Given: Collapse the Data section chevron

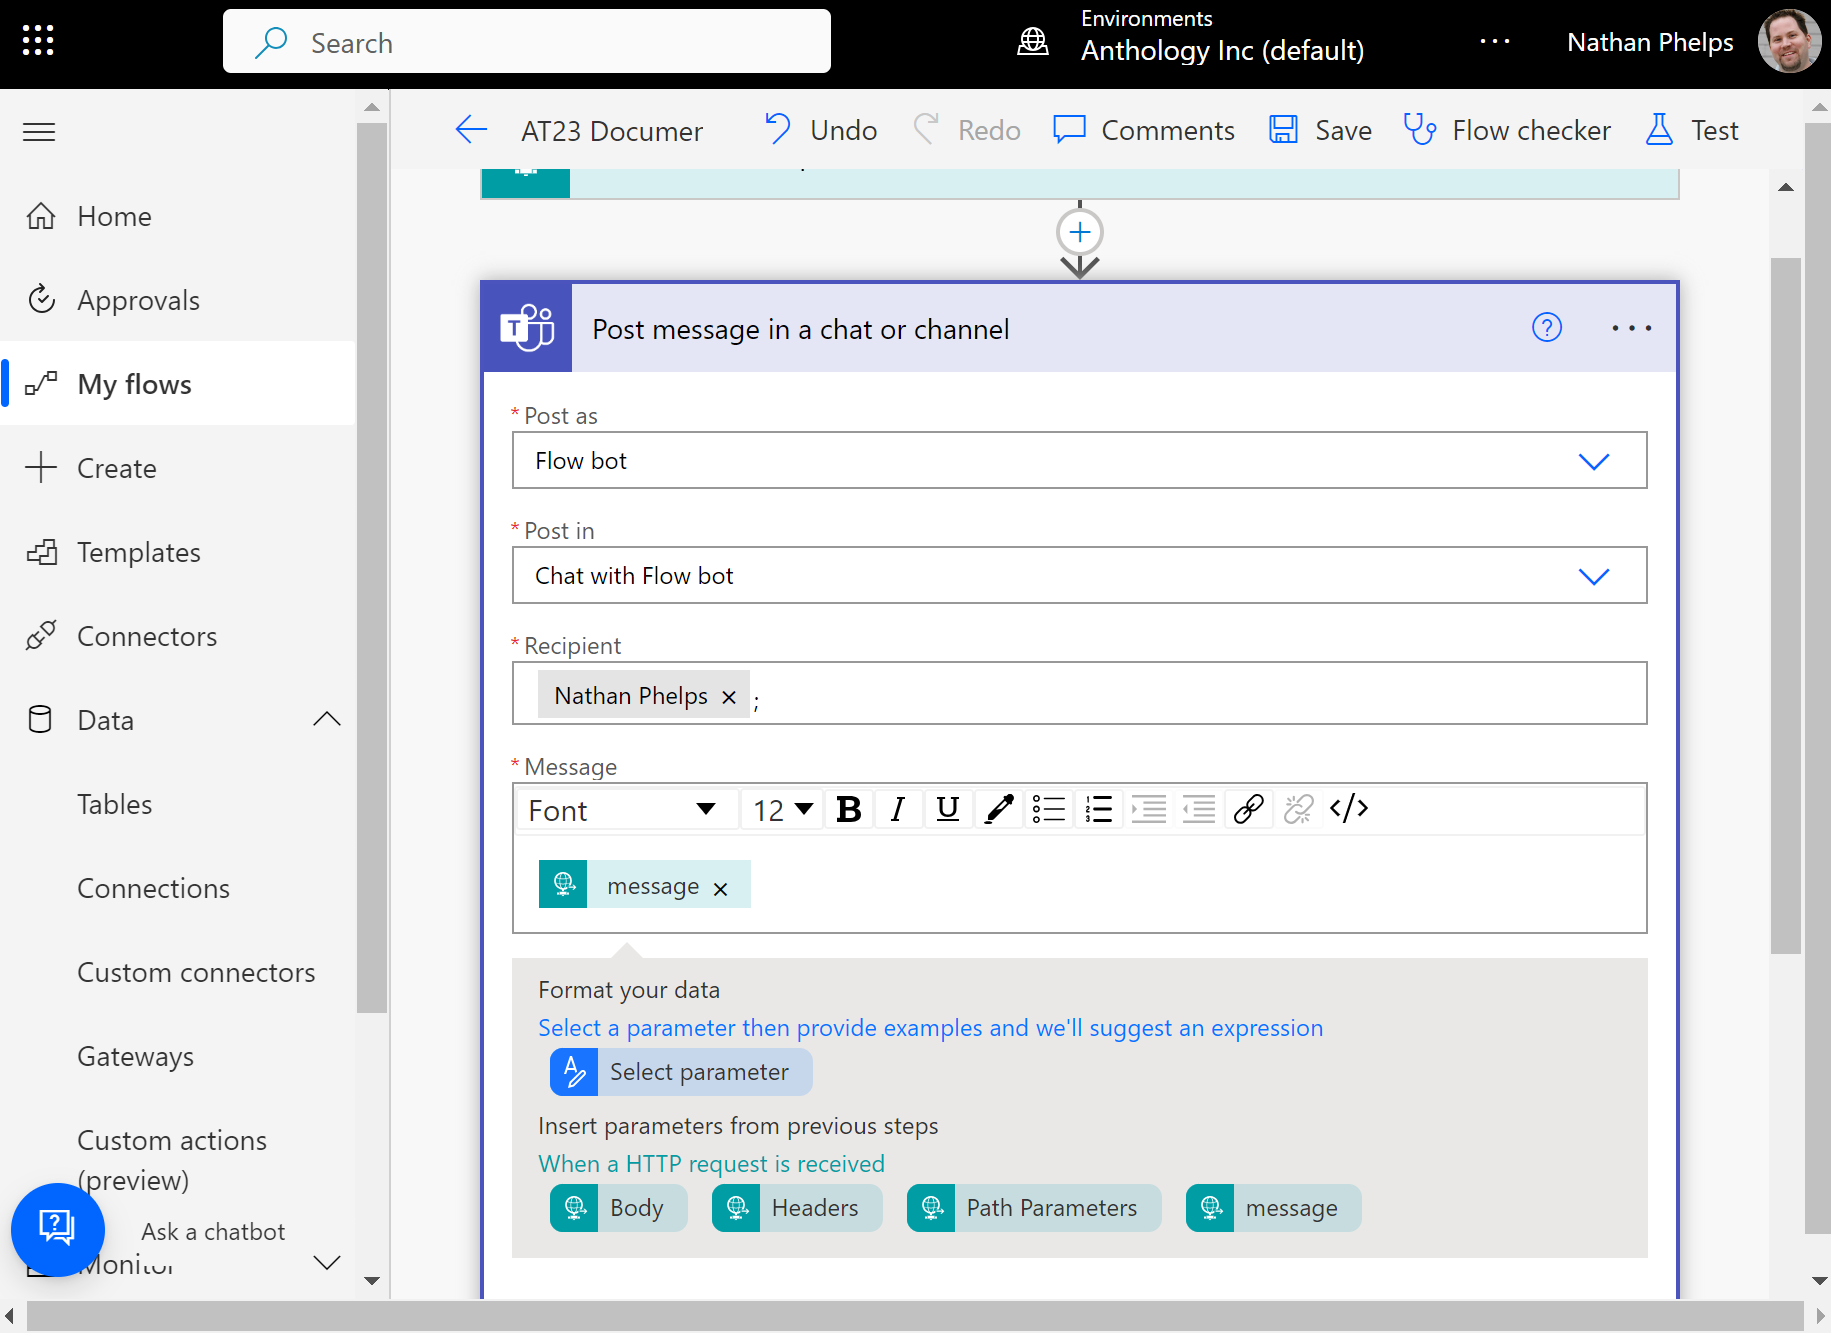Looking at the screenshot, I should pos(327,720).
